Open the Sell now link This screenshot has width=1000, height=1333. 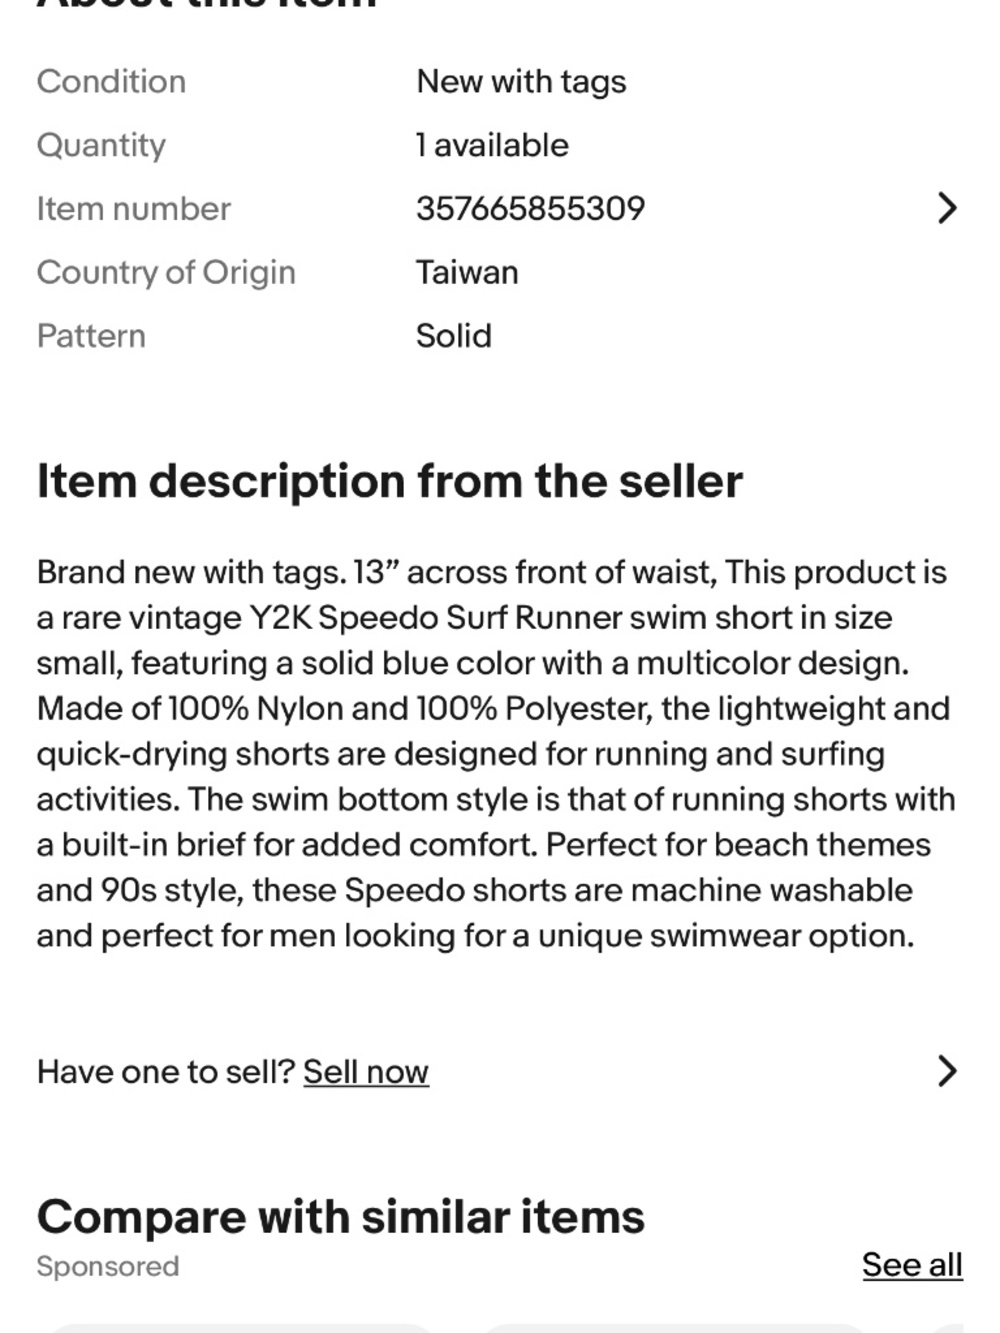pos(366,1071)
